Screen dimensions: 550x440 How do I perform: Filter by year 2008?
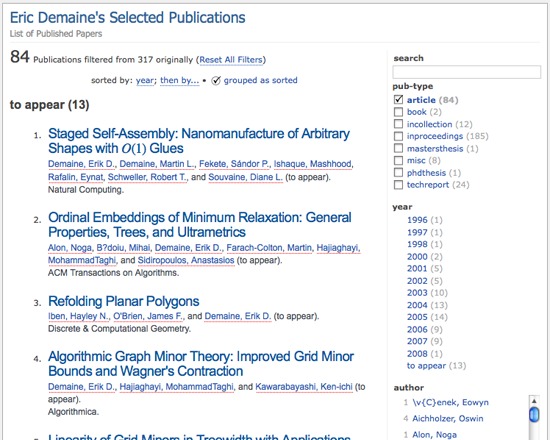click(x=417, y=353)
